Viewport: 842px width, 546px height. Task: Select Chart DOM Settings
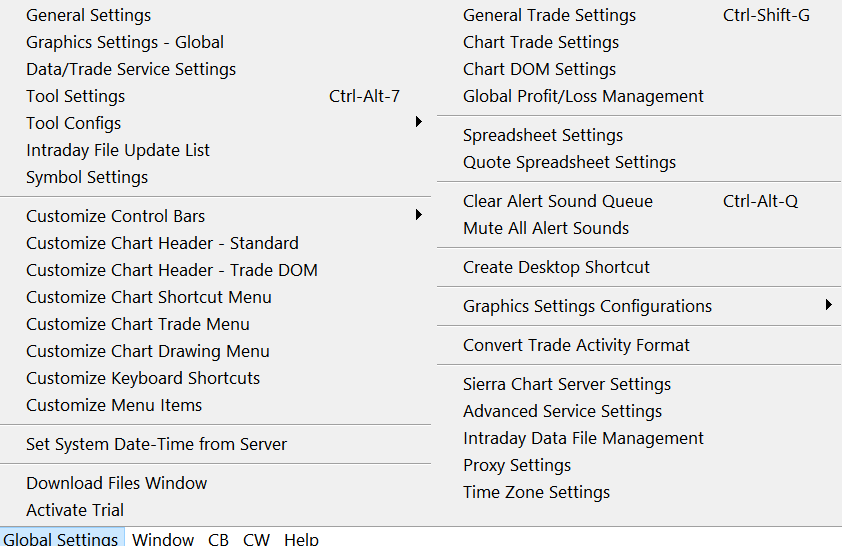tap(540, 69)
